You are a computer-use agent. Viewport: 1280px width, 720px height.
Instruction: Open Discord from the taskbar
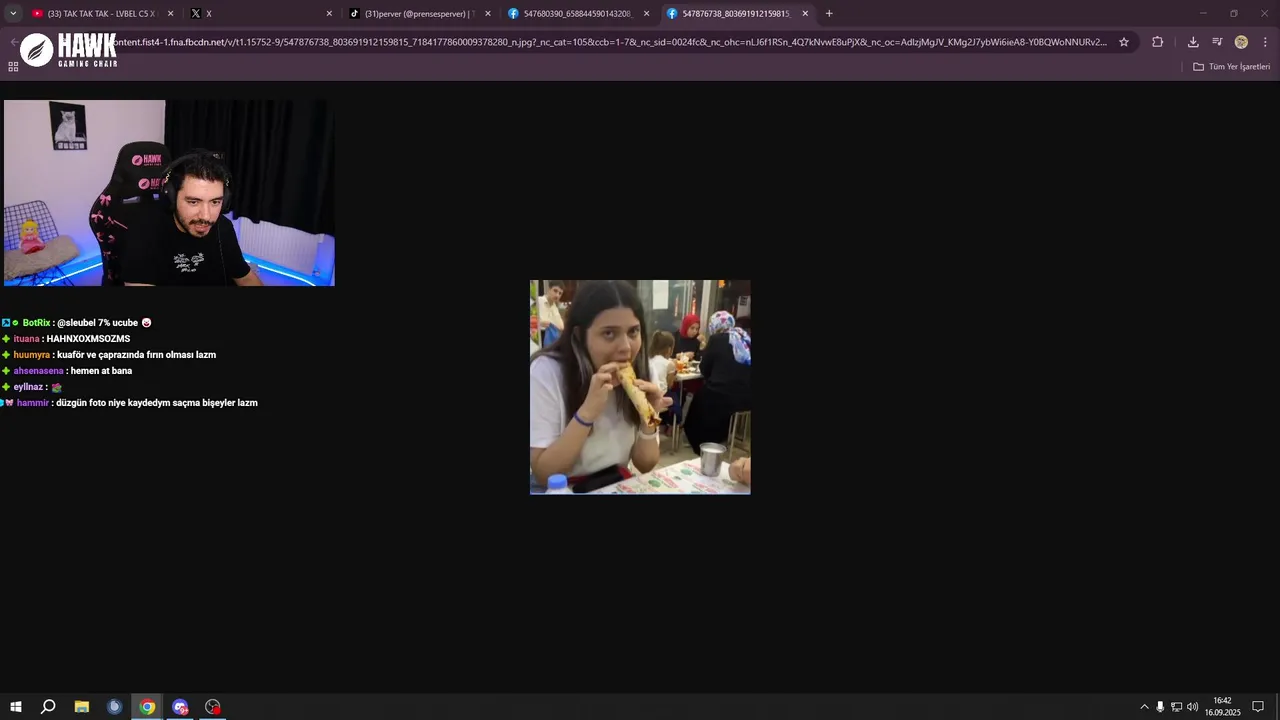pos(180,707)
